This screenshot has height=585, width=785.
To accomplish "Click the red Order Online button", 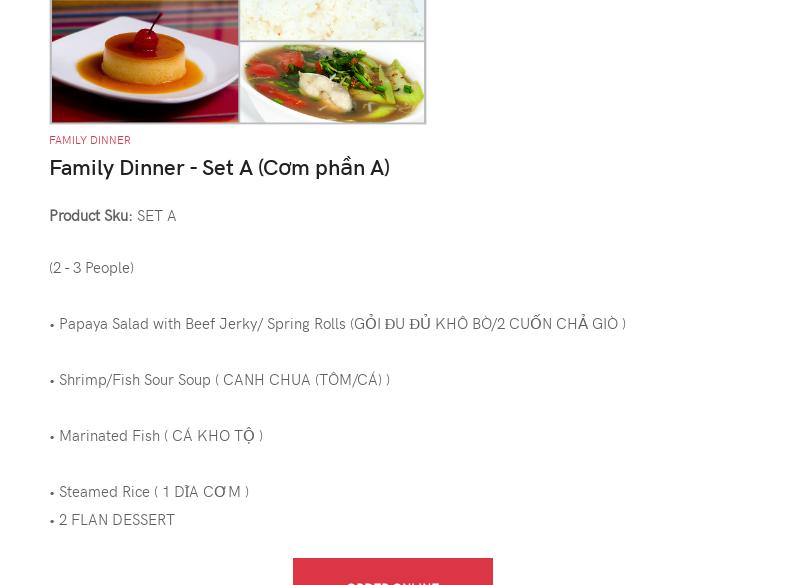I will [x=392, y=571].
